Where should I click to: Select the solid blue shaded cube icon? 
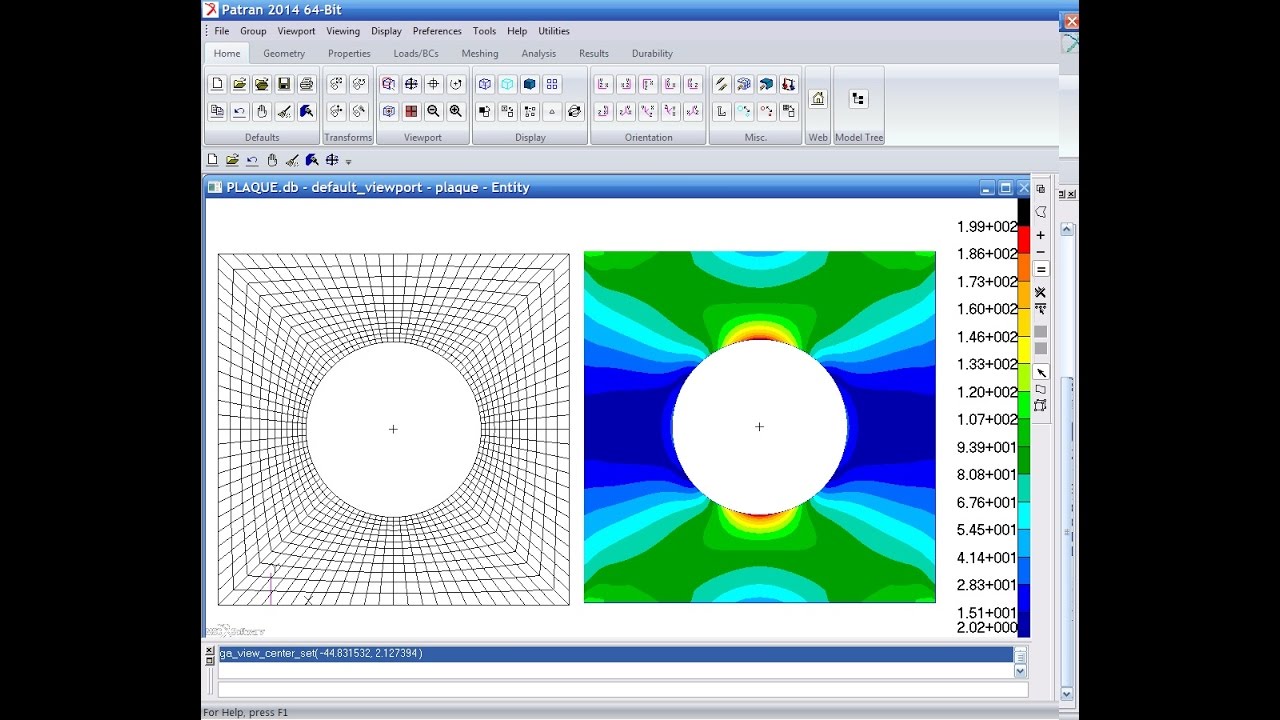pos(530,84)
